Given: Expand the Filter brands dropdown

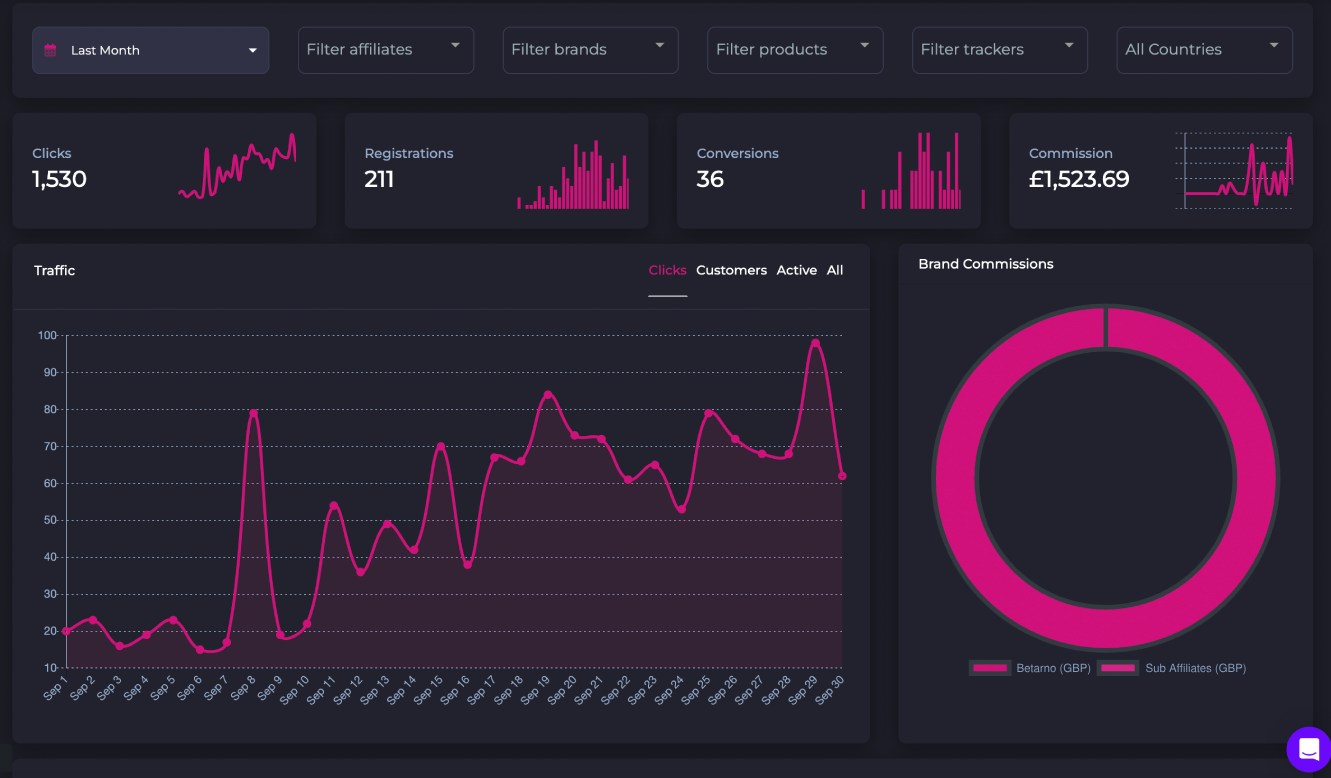Looking at the screenshot, I should coord(590,50).
